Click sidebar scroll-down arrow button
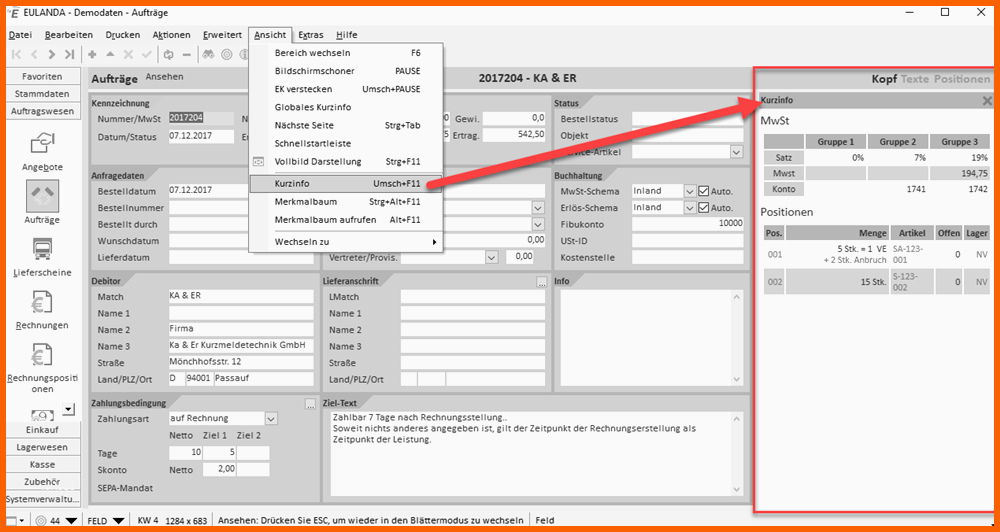 click(x=68, y=408)
